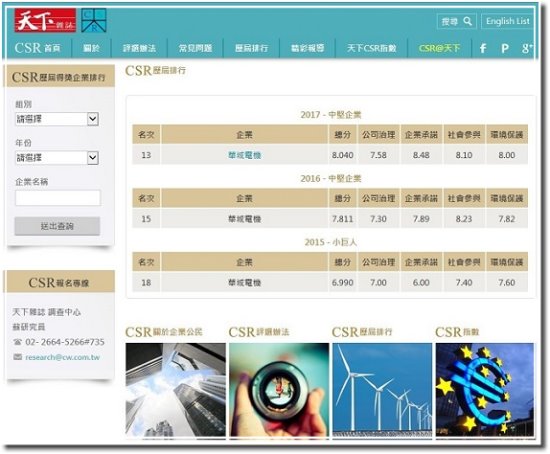The image size is (550, 454).
Task: Open the 華城電機 link in 2017 table
Action: click(244, 155)
